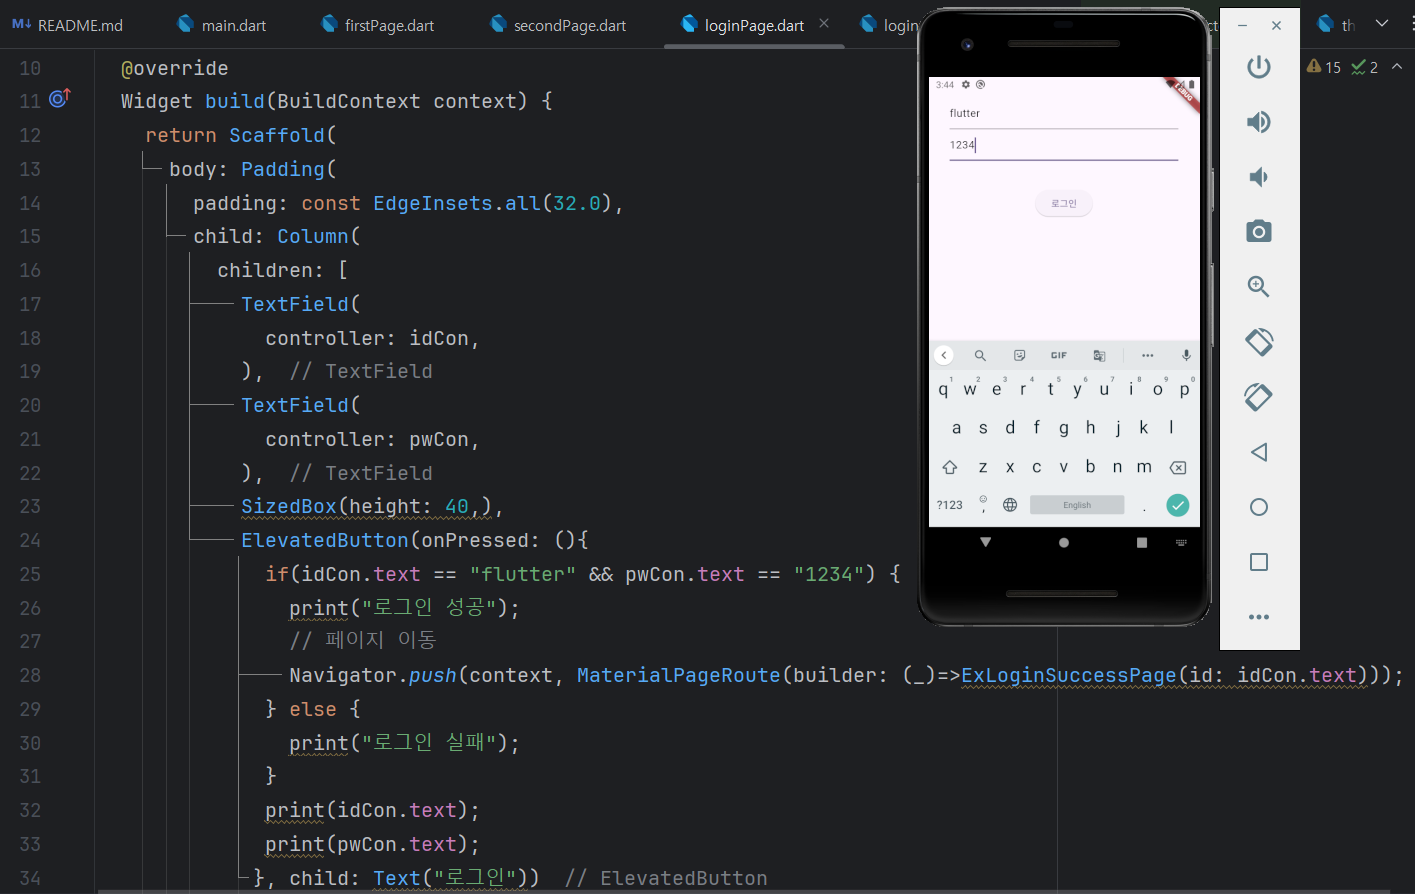Image resolution: width=1415 pixels, height=894 pixels.
Task: Go to previous highlighted error arrow
Action: (x=1397, y=66)
